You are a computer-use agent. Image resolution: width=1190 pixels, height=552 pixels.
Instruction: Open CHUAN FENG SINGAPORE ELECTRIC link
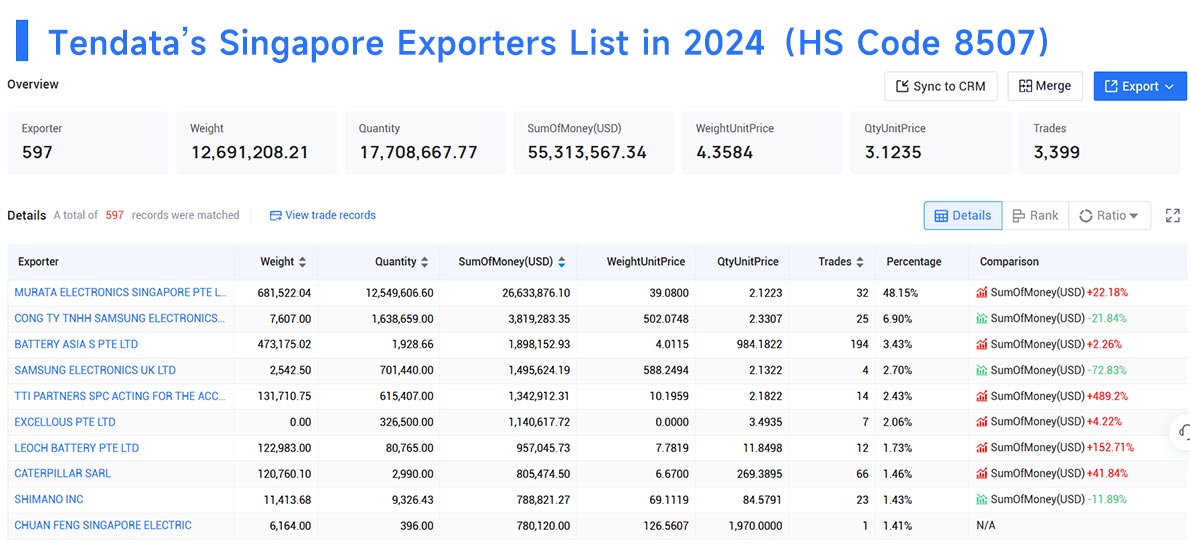pyautogui.click(x=103, y=525)
